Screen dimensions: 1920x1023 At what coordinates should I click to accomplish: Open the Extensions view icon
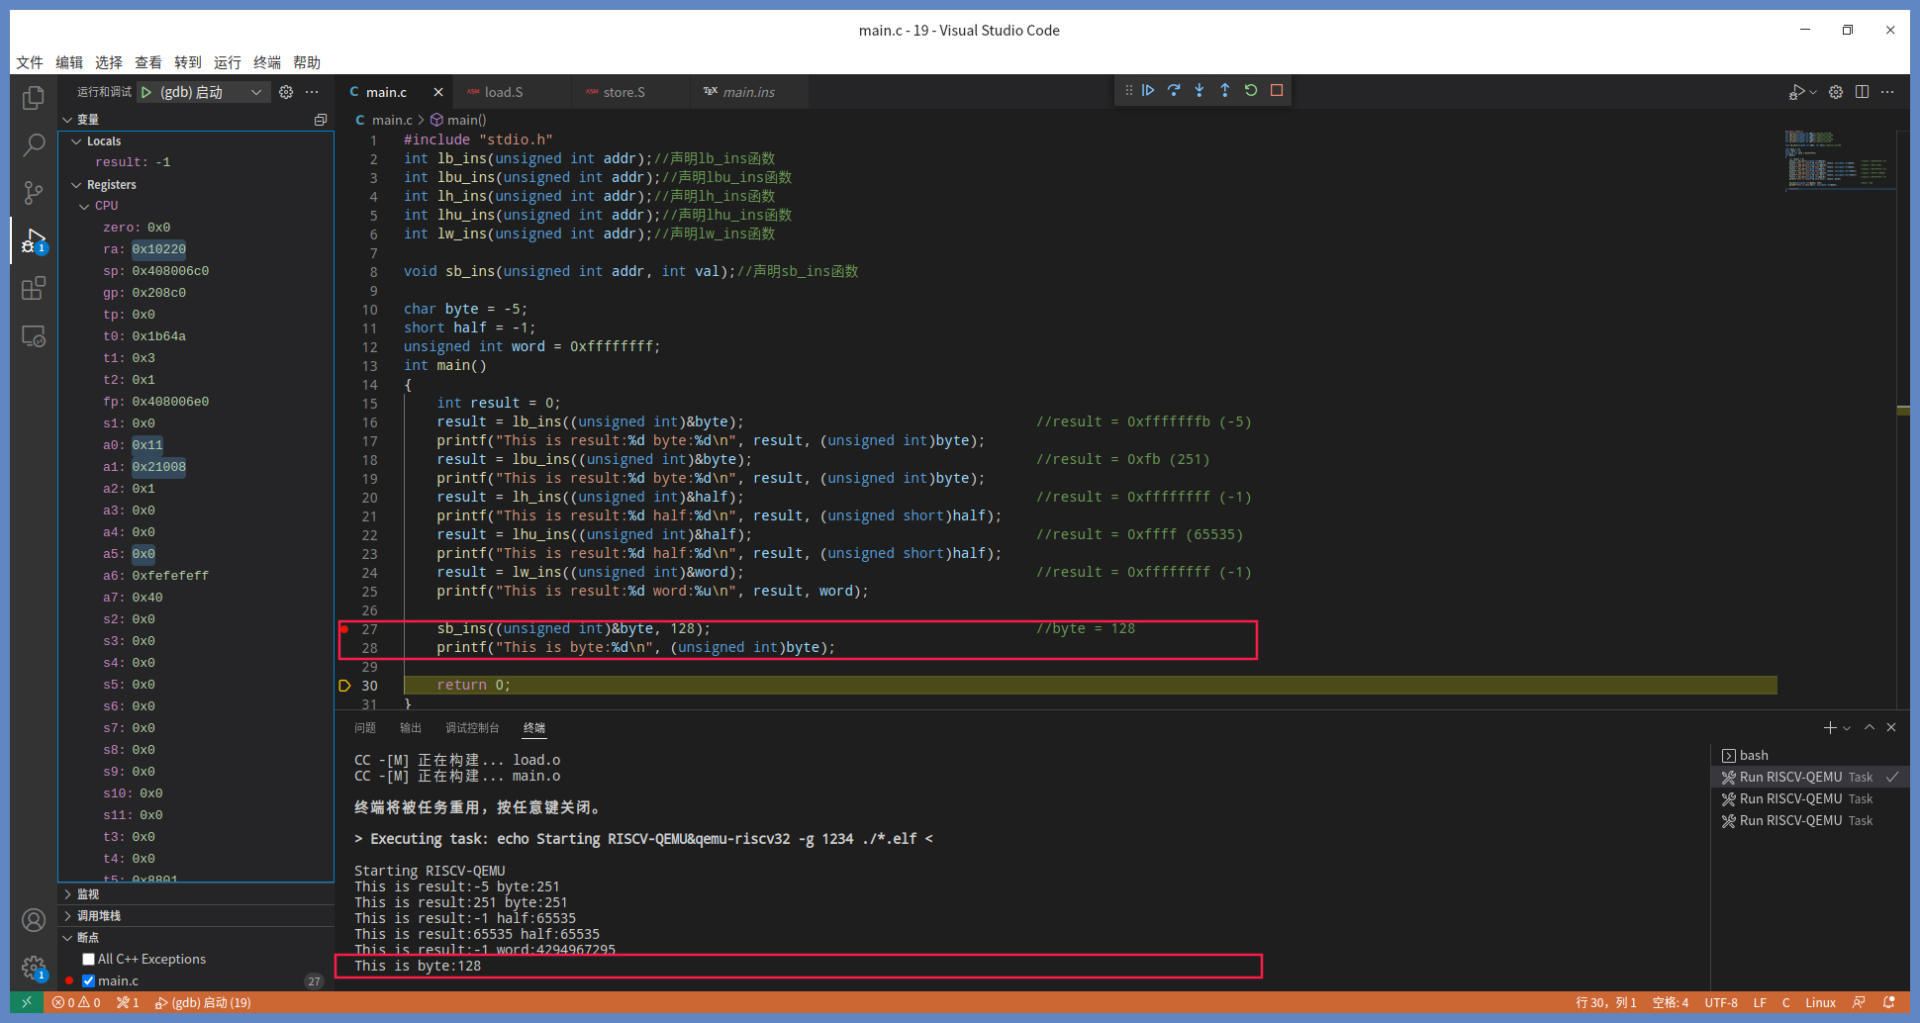[33, 289]
